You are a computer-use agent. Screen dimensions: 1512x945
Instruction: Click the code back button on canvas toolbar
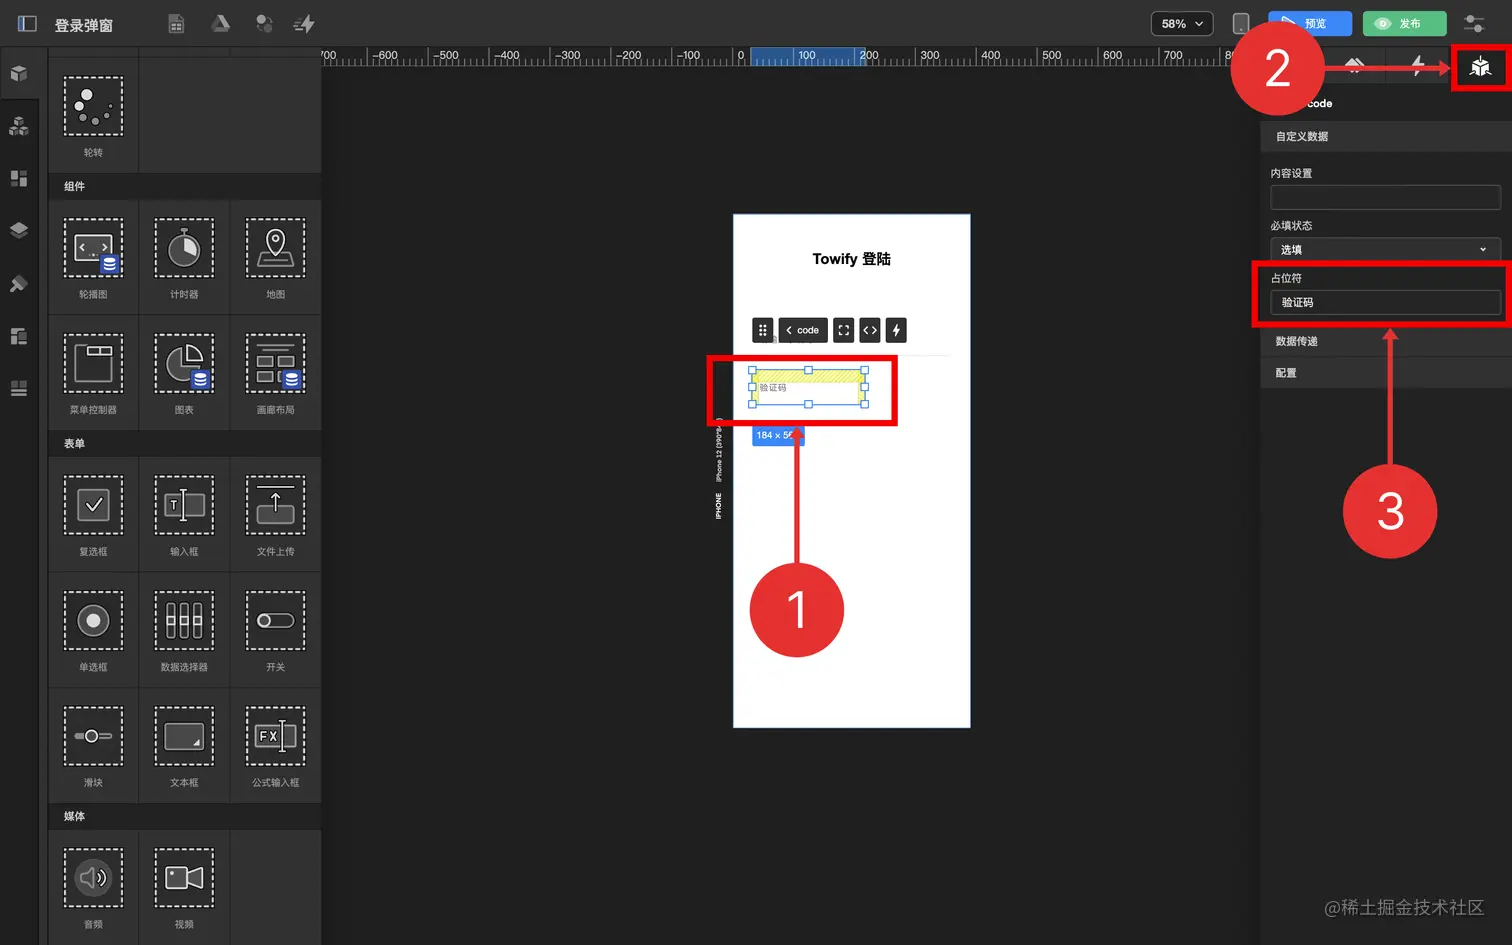803,330
